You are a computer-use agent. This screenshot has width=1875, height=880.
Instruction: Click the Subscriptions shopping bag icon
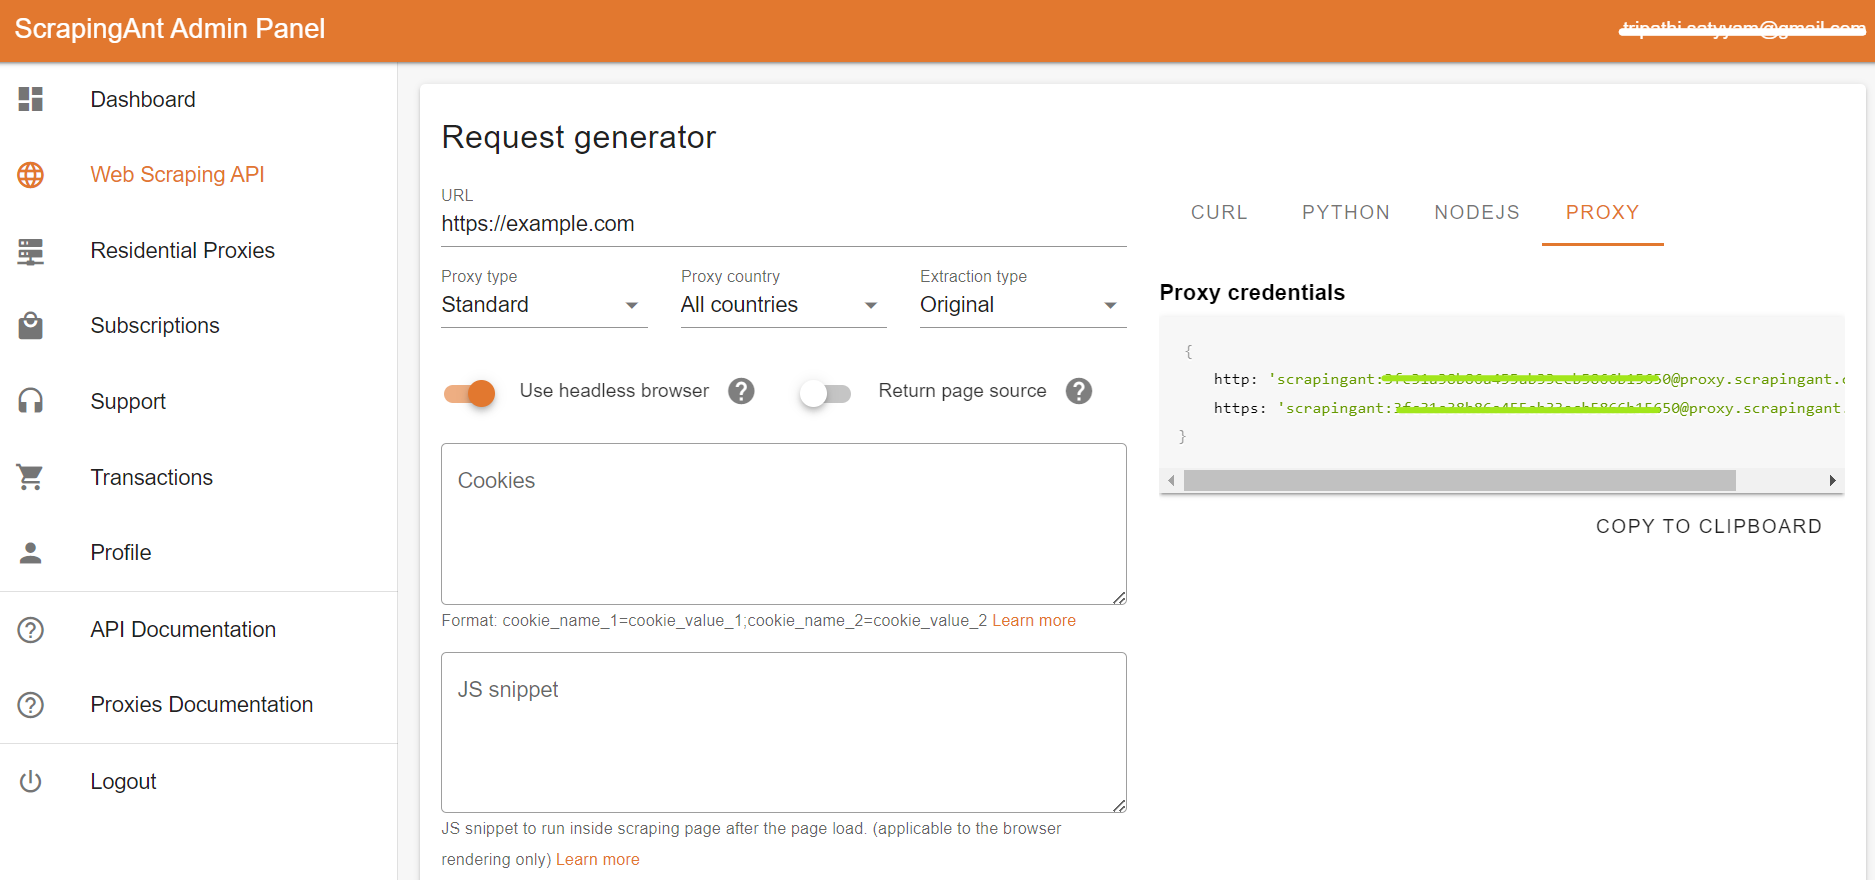click(x=31, y=326)
